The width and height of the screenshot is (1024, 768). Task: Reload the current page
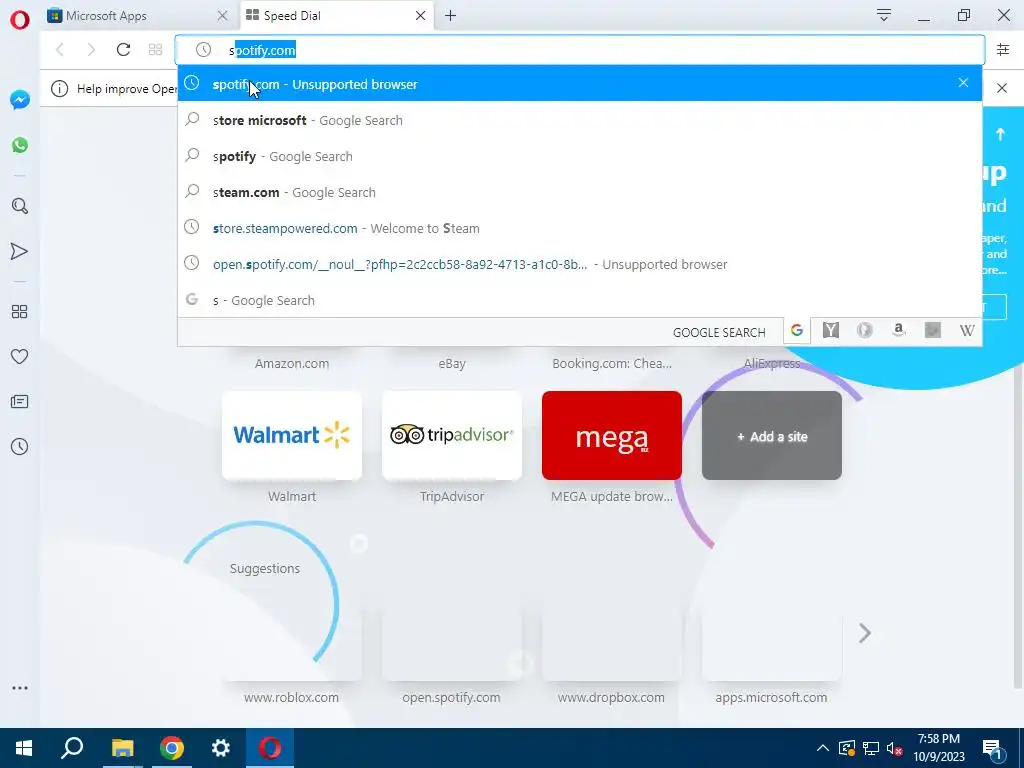pos(123,50)
